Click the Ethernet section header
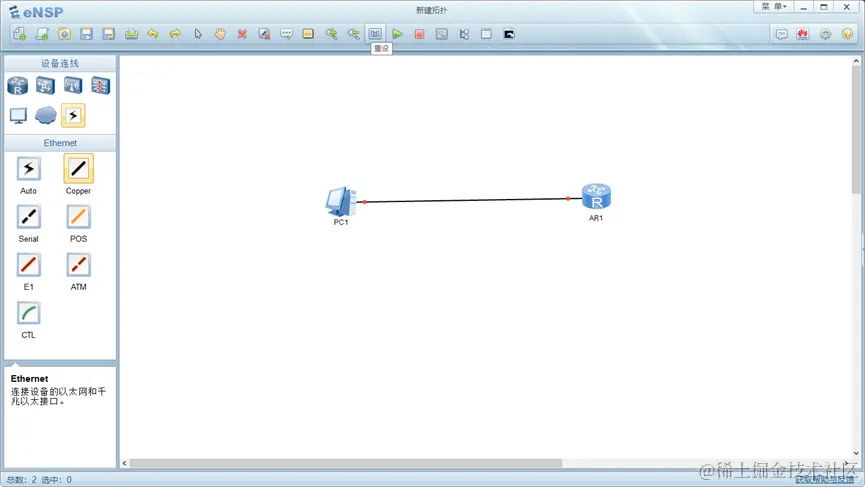 click(60, 143)
